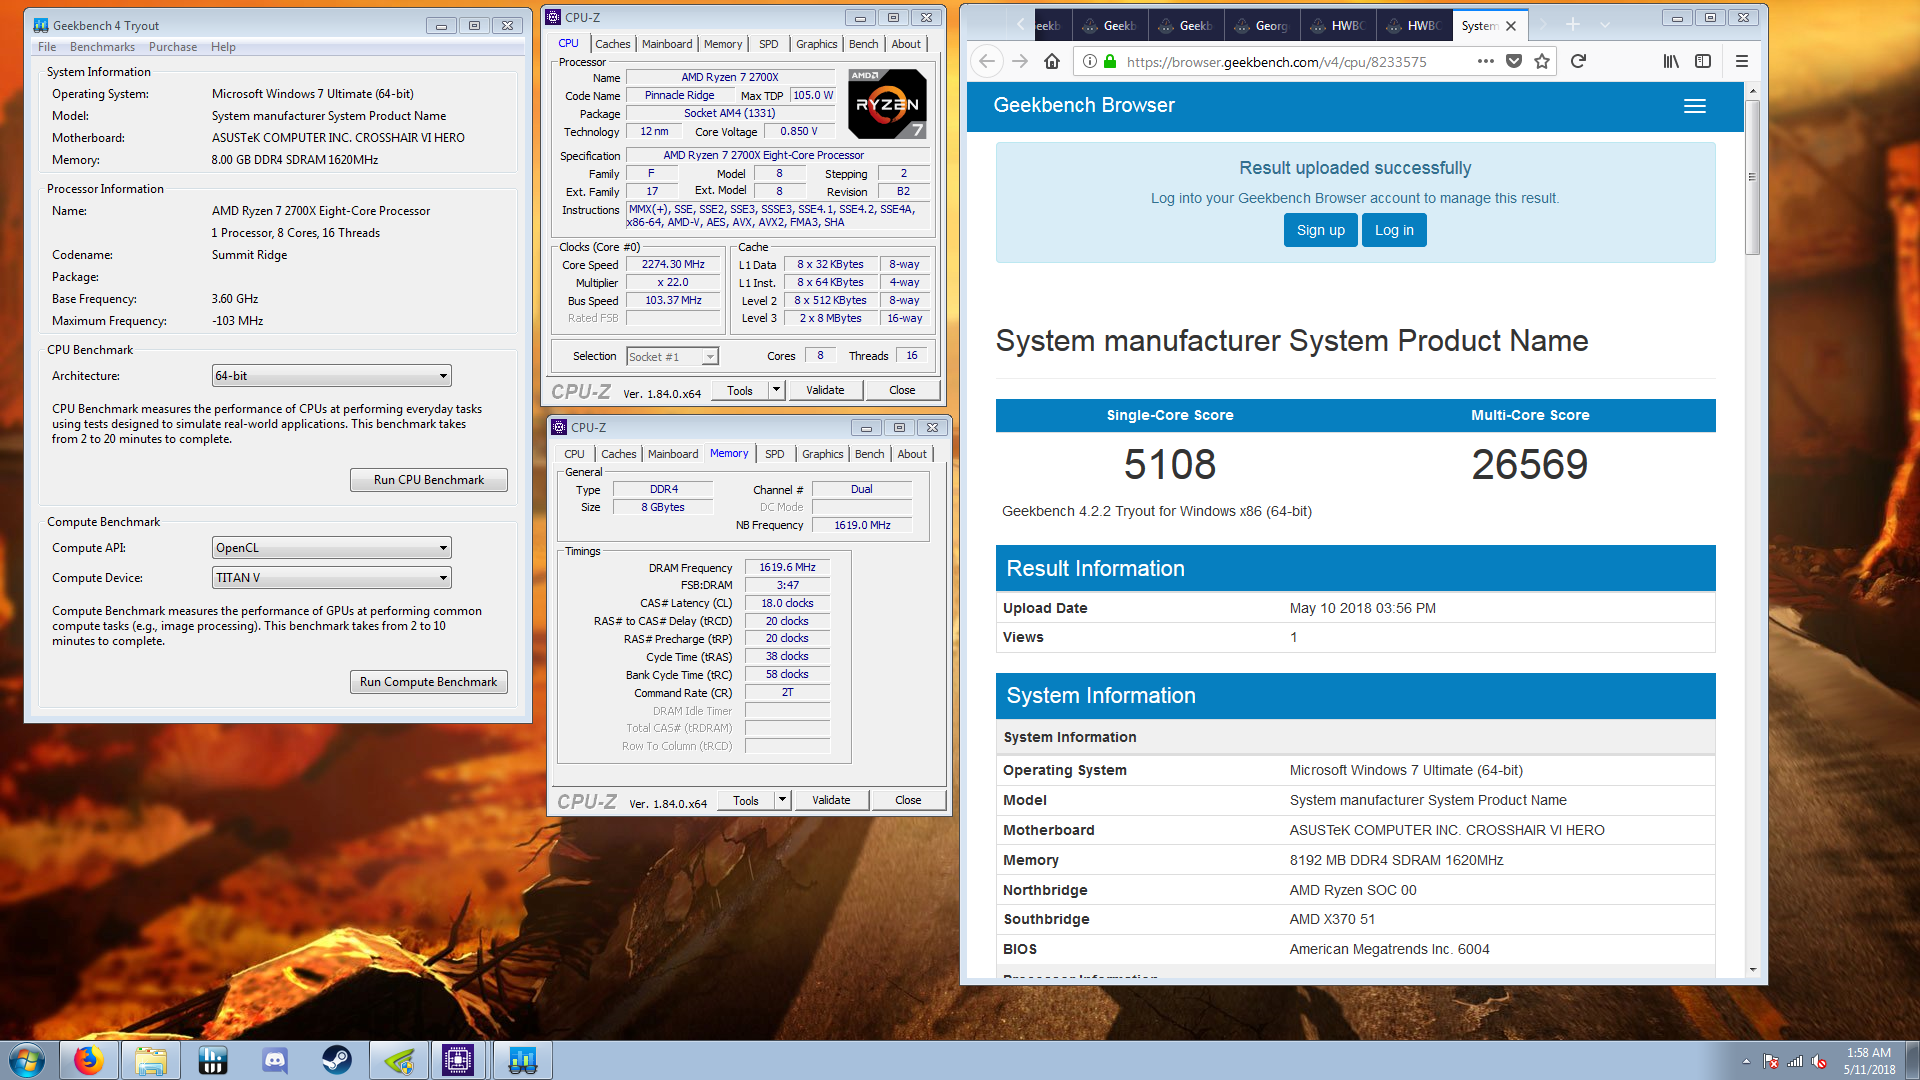Click Close in bottom CPU-Z
1920x1080 pixels.
[x=908, y=800]
